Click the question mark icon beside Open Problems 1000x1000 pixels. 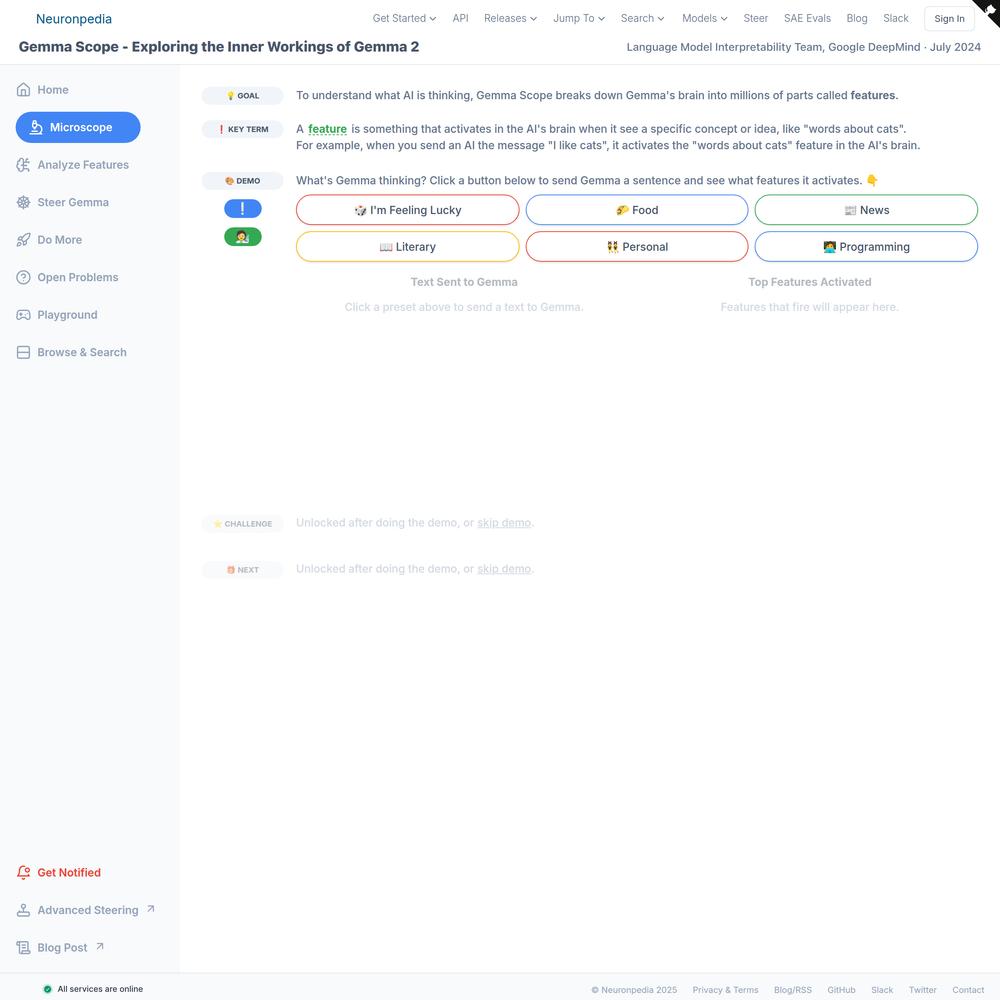(x=23, y=278)
